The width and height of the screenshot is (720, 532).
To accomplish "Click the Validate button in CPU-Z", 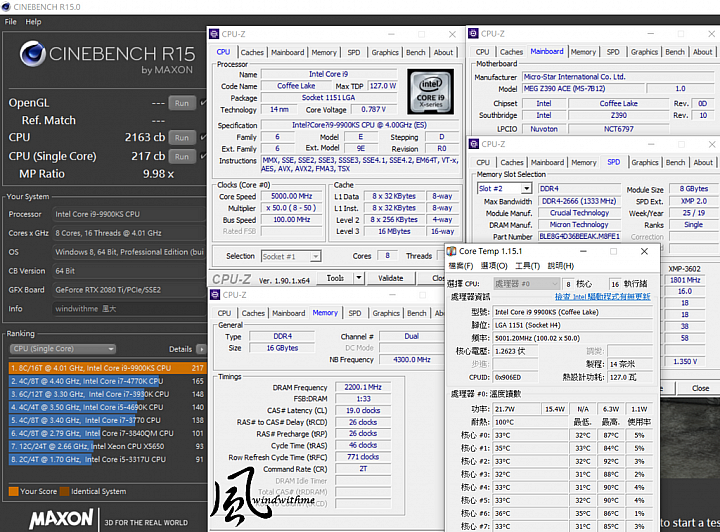I will click(391, 278).
